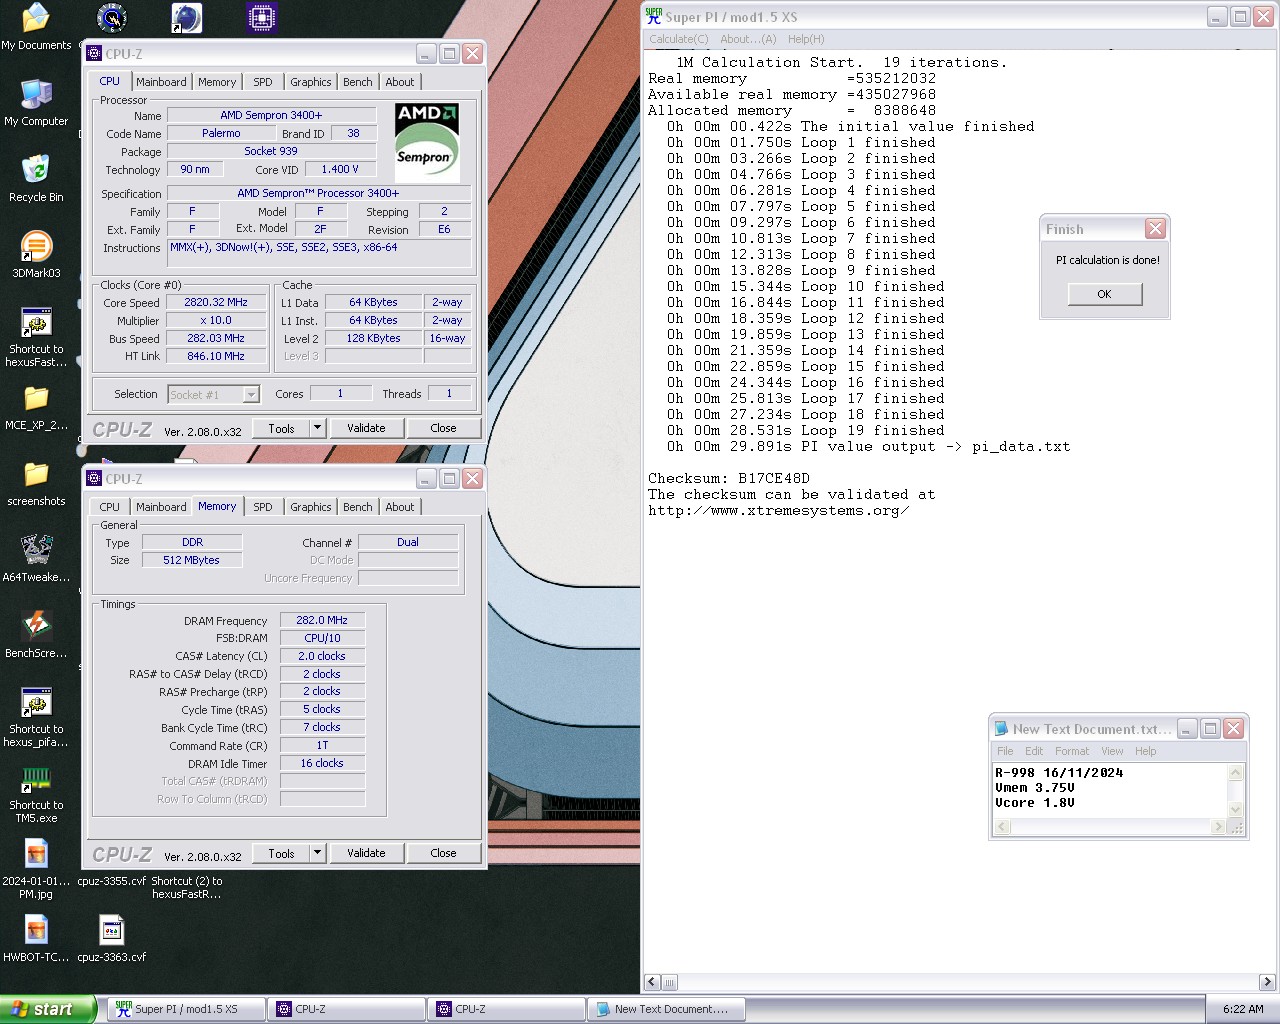Click the Core Speed 2820.32 MHz field

(217, 302)
